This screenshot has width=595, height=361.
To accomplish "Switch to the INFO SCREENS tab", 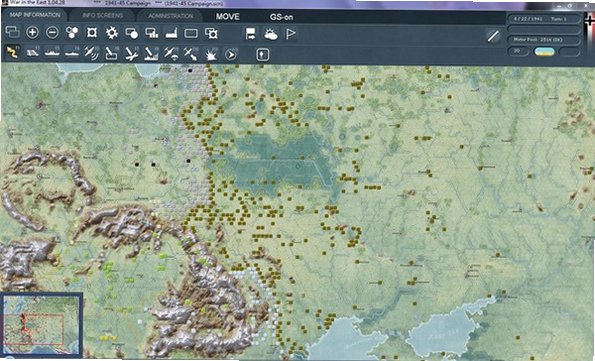I will pyautogui.click(x=102, y=16).
